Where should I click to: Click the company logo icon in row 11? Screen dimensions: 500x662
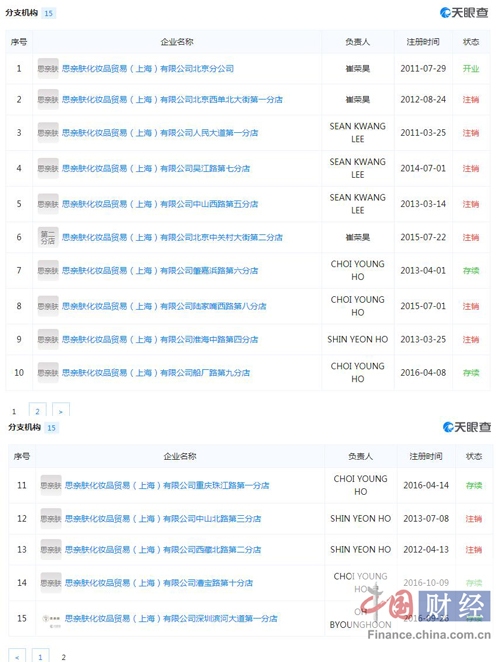pos(51,485)
